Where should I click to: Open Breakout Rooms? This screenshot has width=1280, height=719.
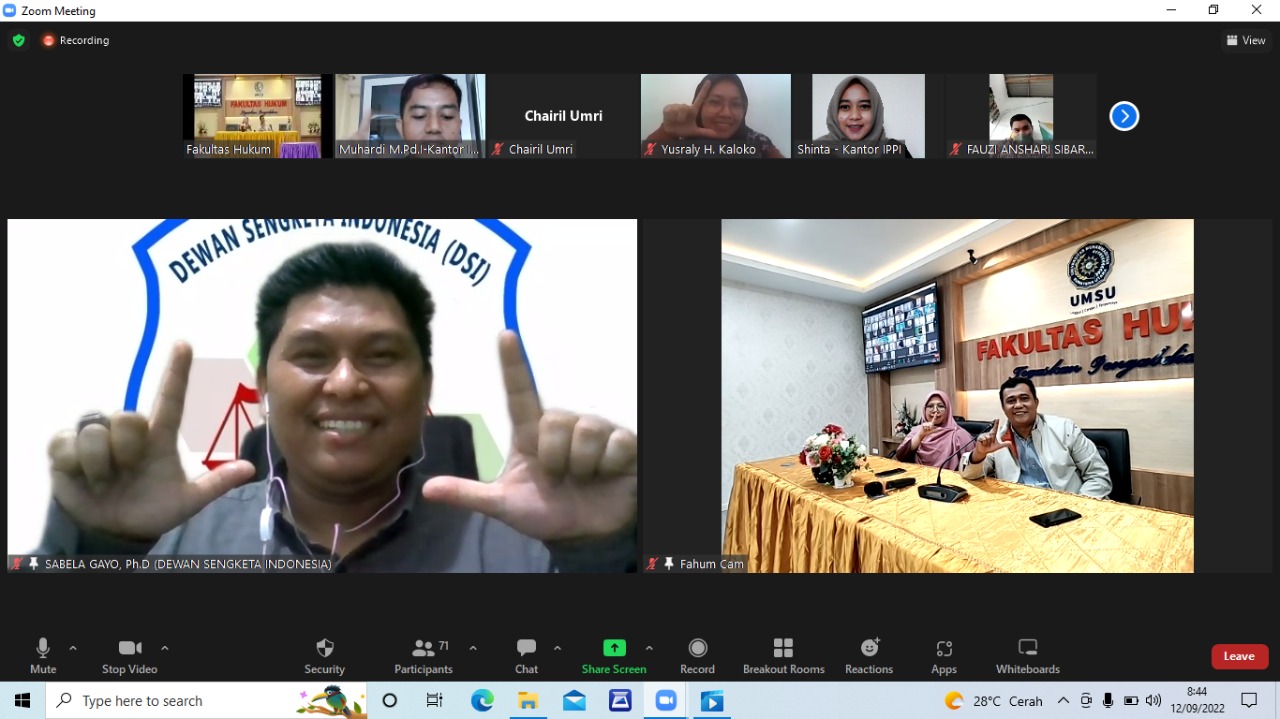pyautogui.click(x=783, y=656)
